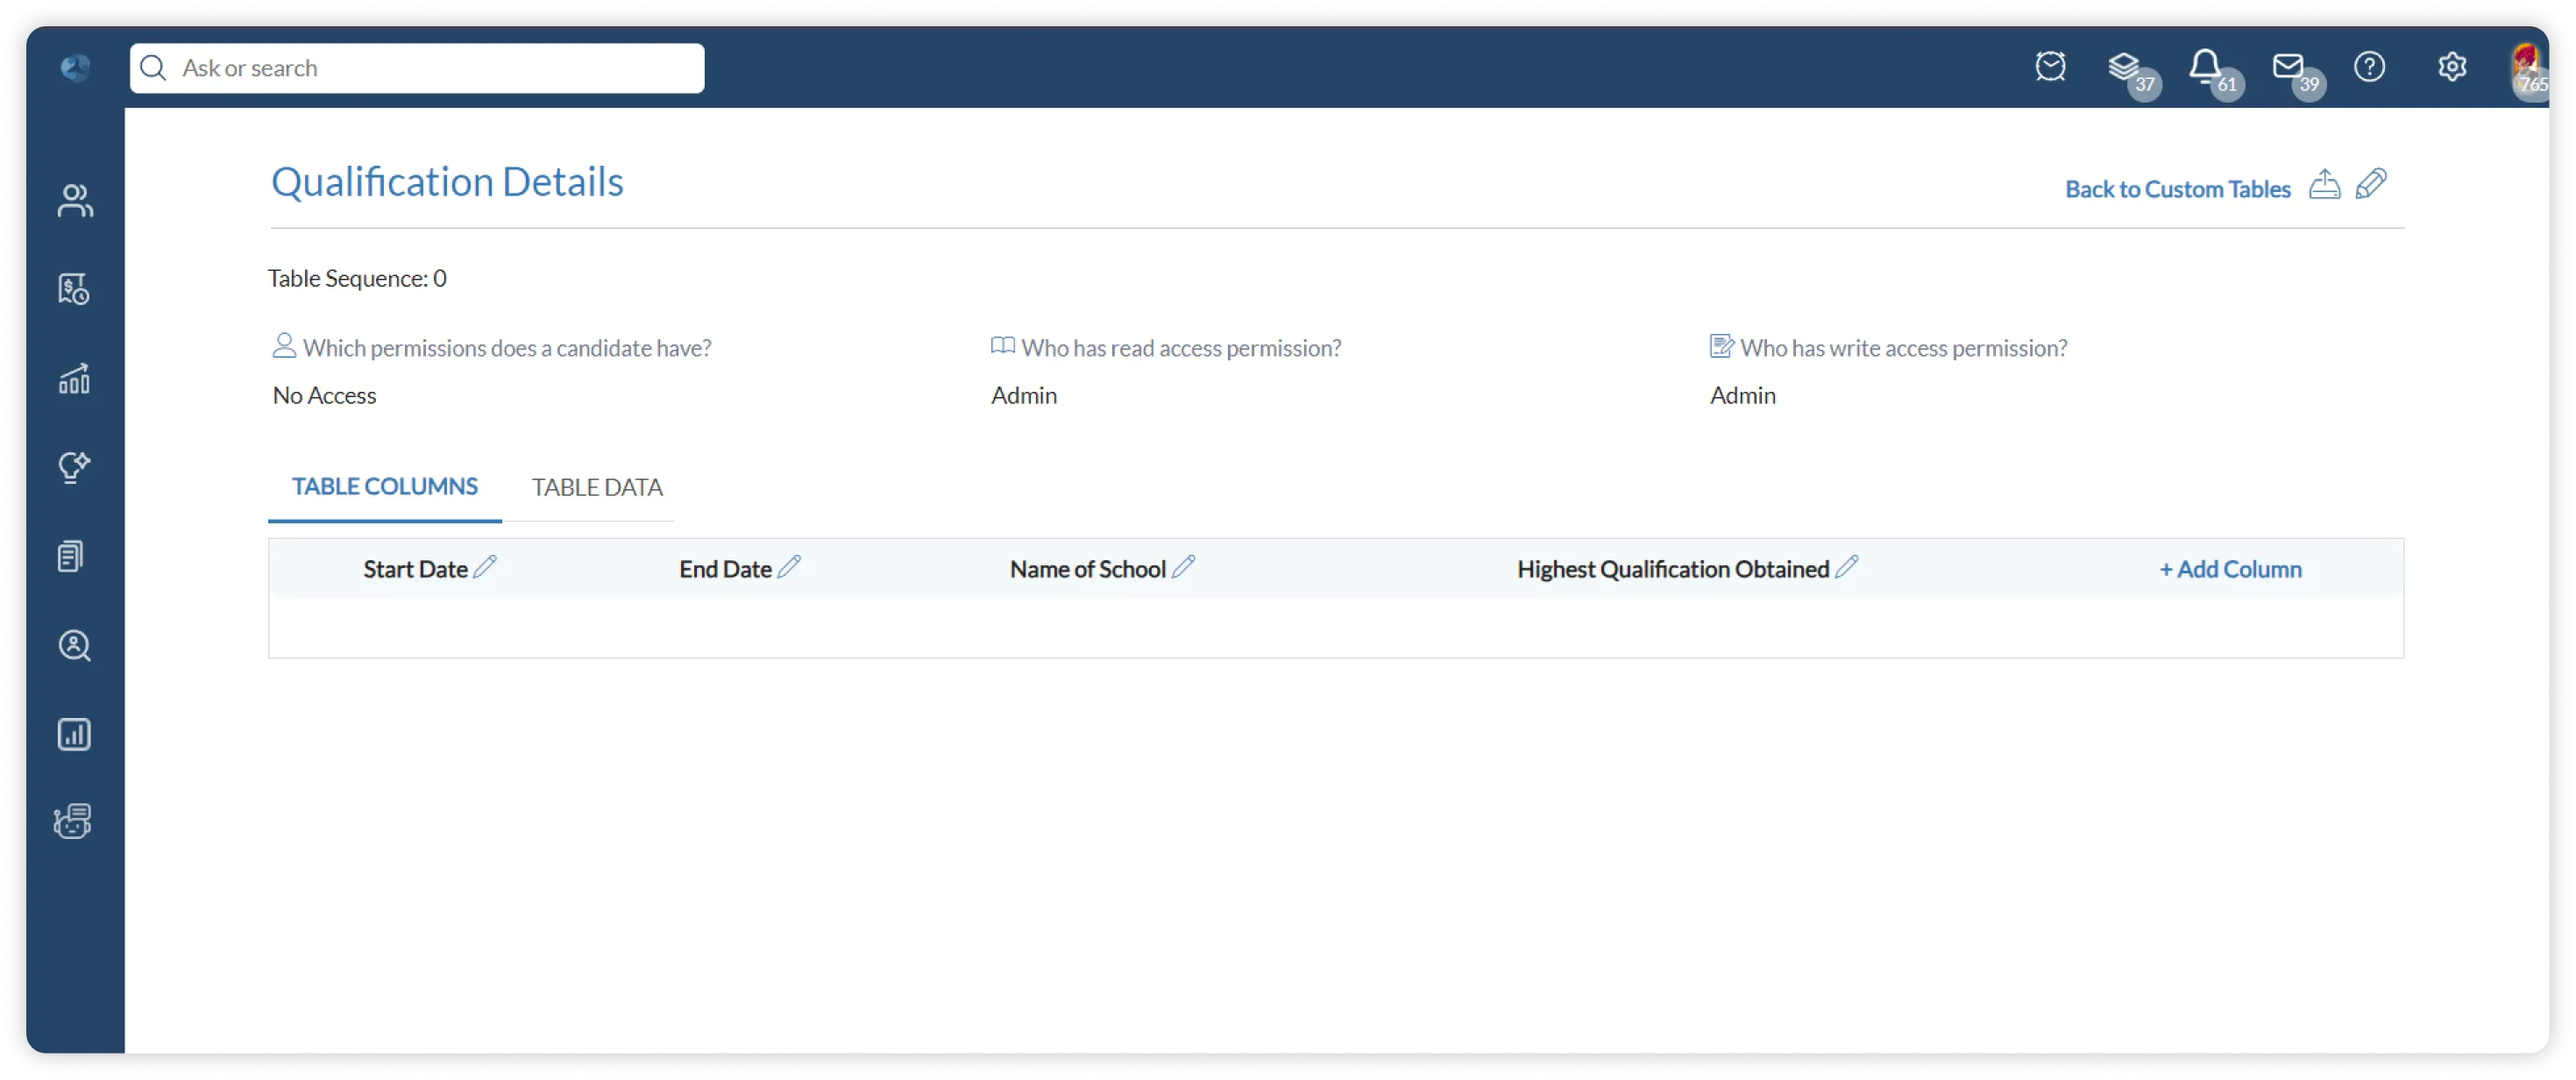Edit the Name of School column pencil

click(x=1183, y=567)
